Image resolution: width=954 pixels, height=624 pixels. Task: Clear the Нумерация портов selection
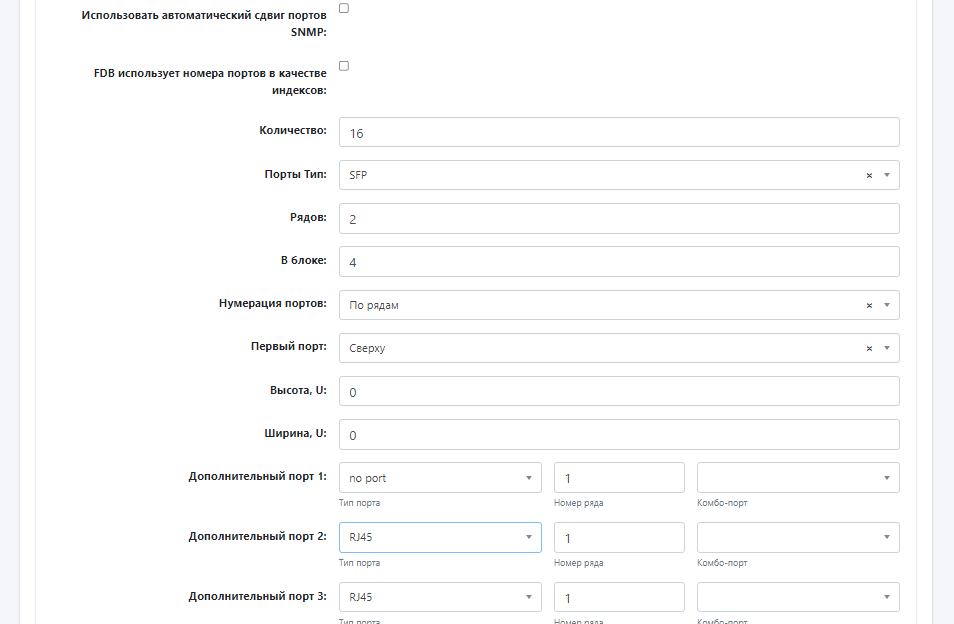[x=869, y=305]
